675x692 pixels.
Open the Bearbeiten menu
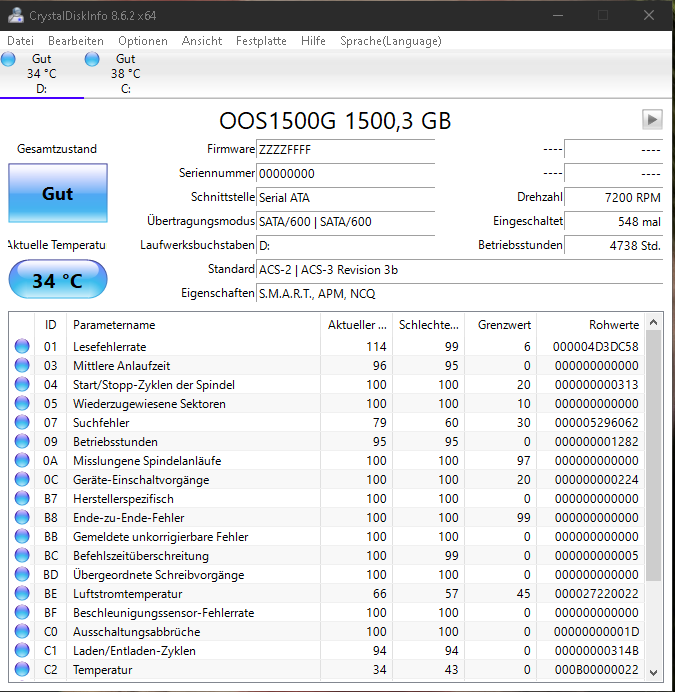(75, 41)
